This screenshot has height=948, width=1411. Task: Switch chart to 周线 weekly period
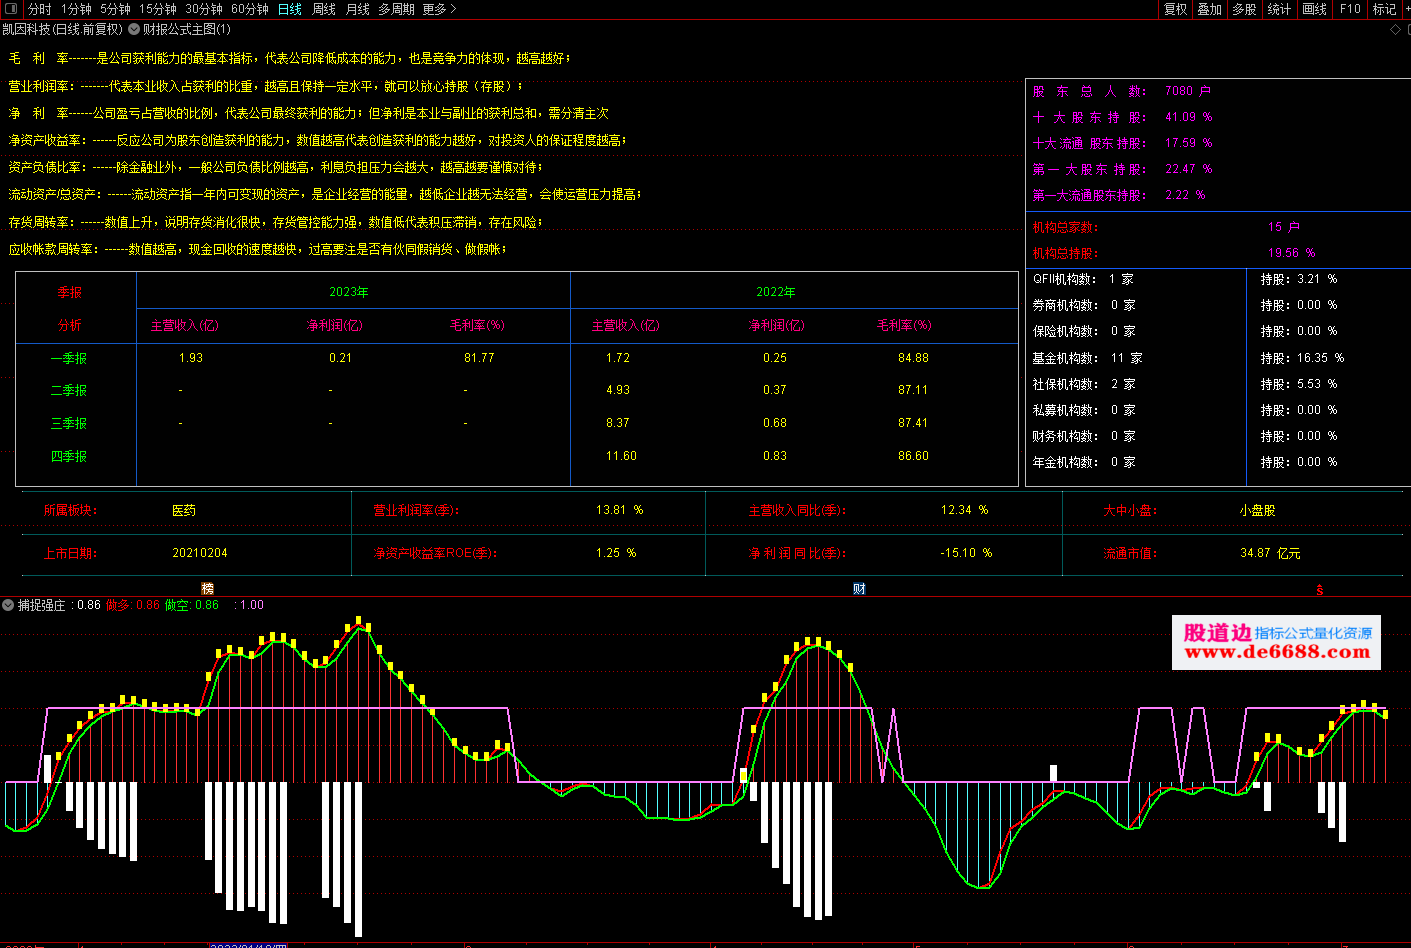coord(324,9)
